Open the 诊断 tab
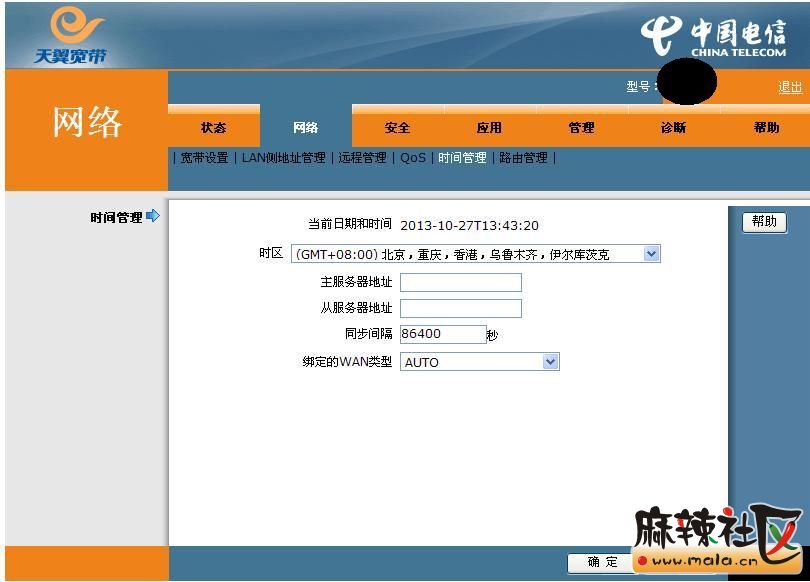 pyautogui.click(x=673, y=128)
